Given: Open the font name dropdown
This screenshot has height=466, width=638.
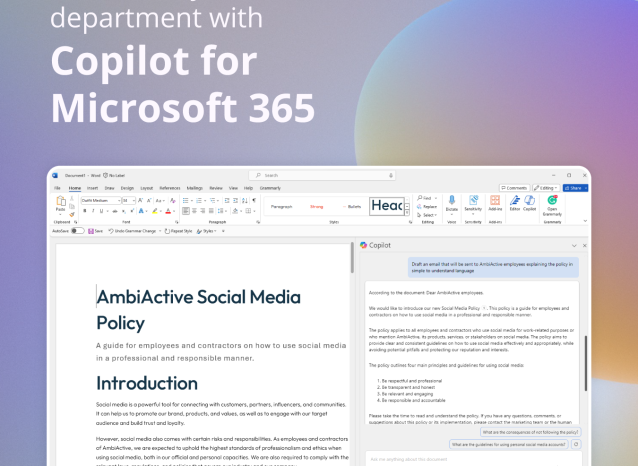Looking at the screenshot, I should (102, 200).
